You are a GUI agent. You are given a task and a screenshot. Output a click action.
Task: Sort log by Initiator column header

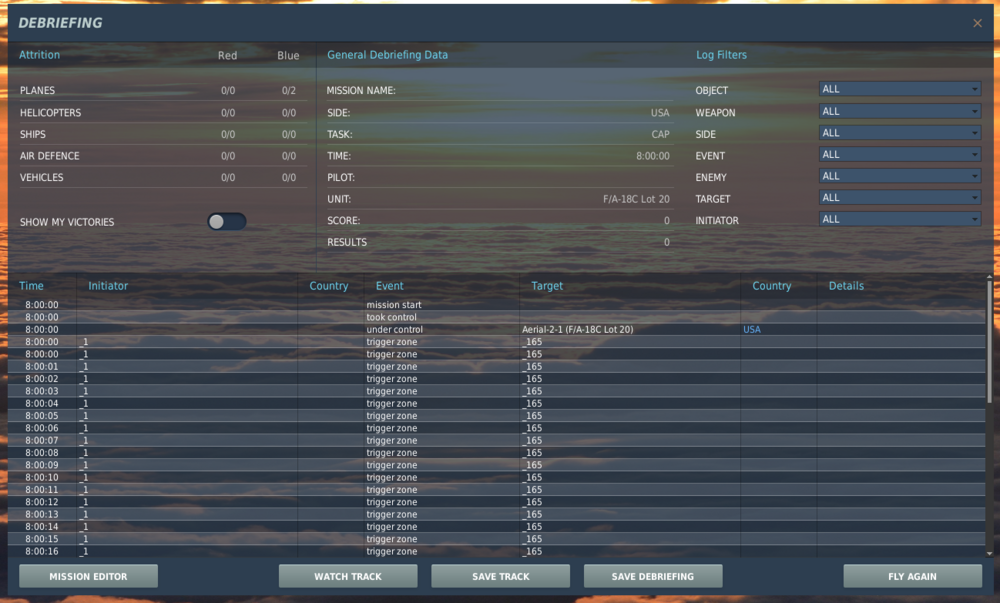[x=108, y=286]
